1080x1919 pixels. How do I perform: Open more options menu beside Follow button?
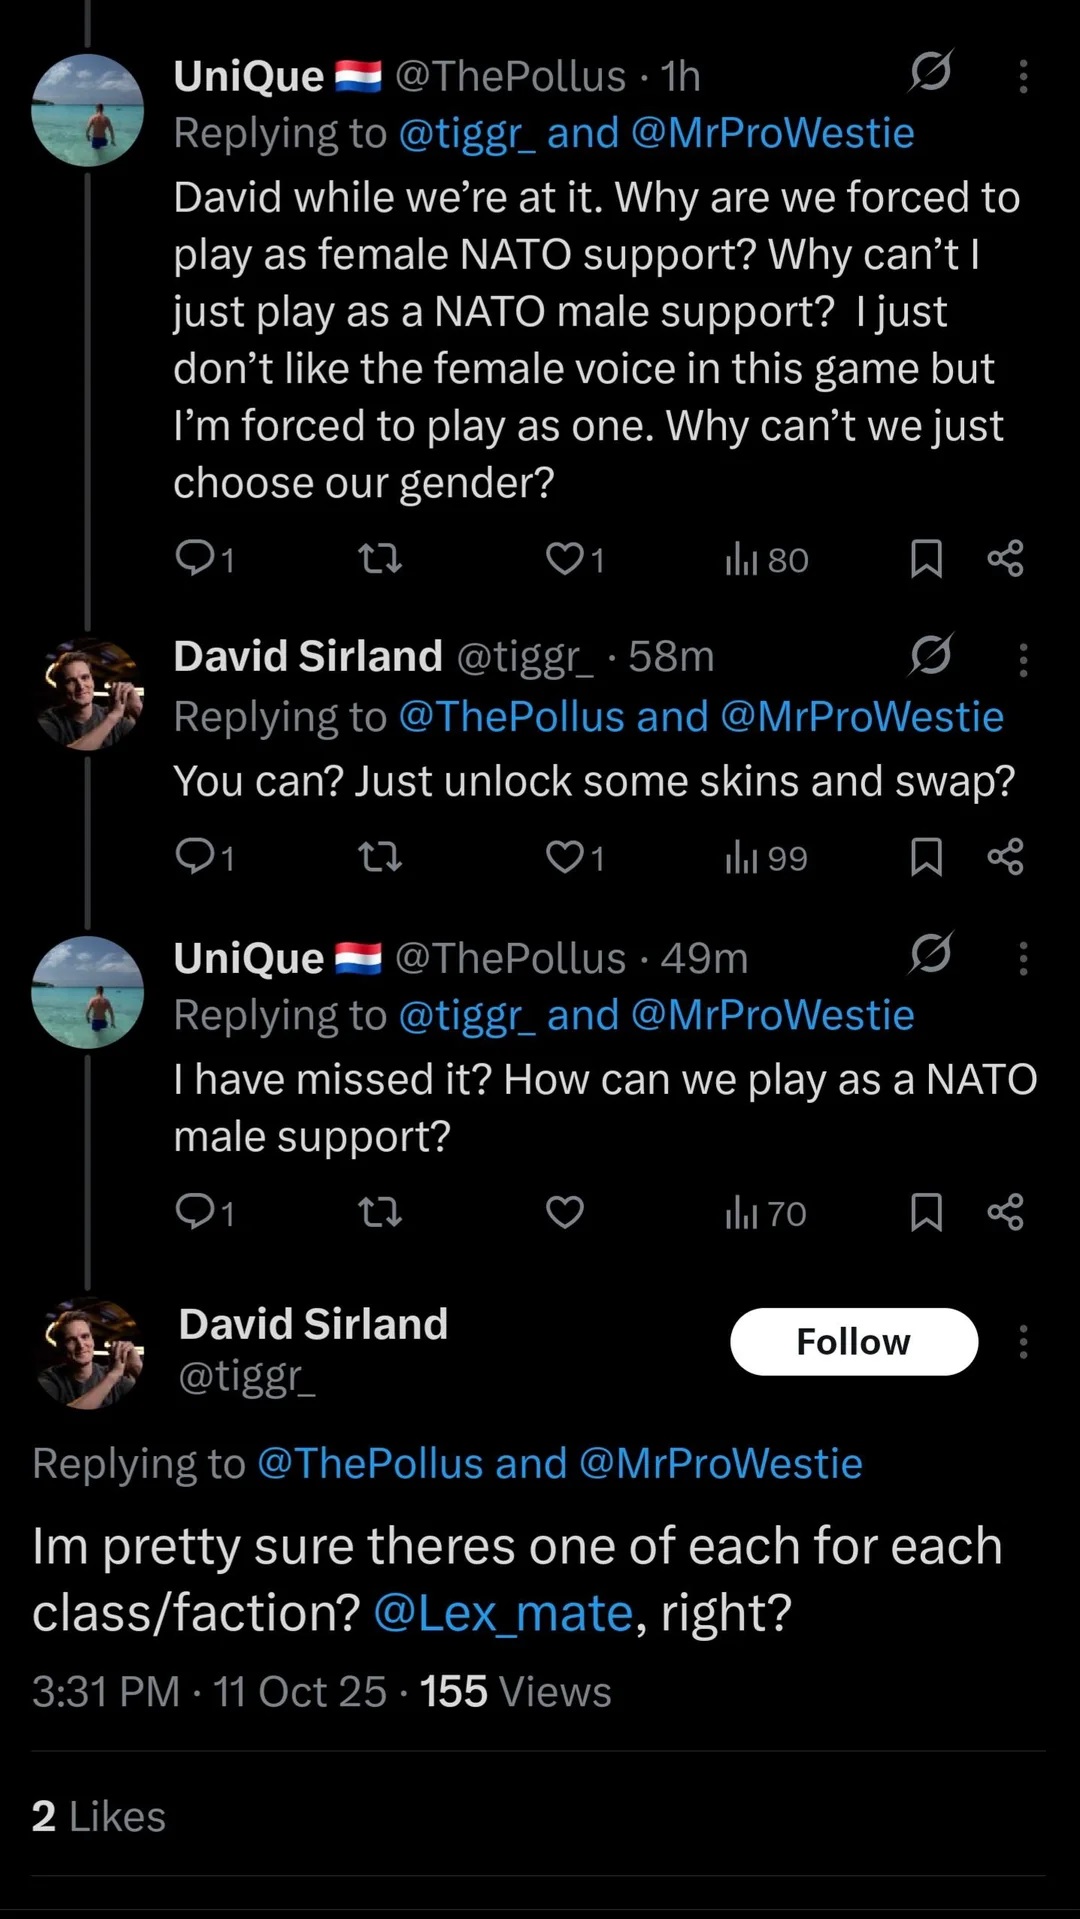[x=1023, y=1342]
